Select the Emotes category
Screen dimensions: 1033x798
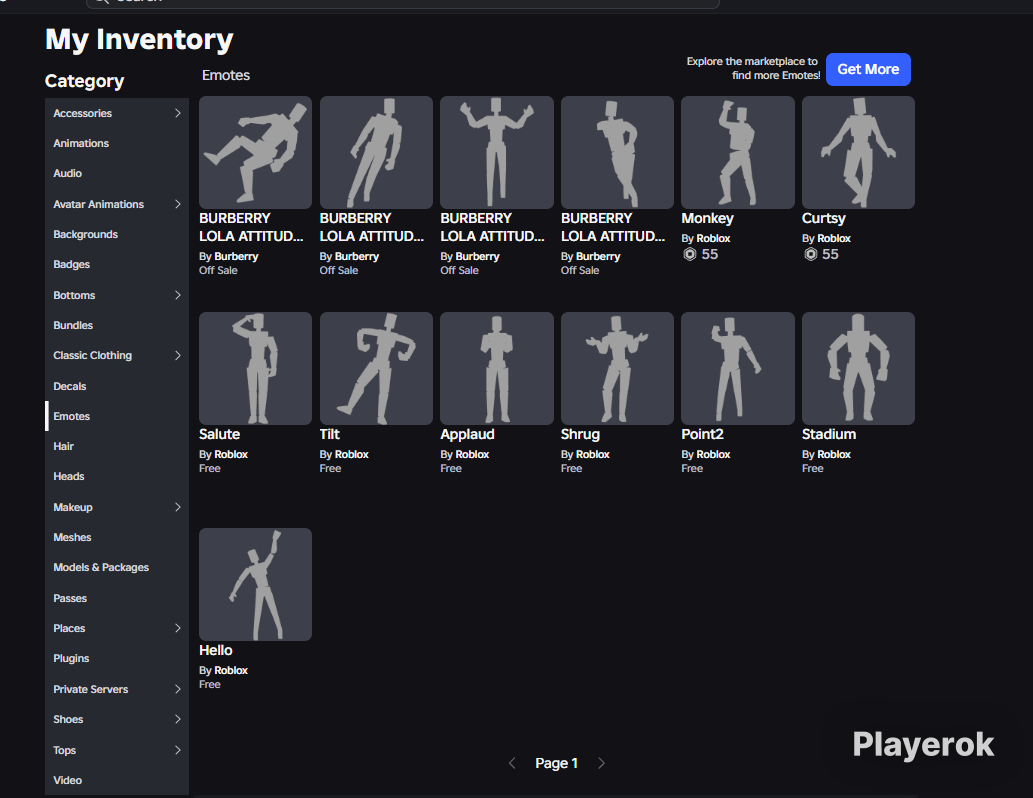[x=117, y=416]
